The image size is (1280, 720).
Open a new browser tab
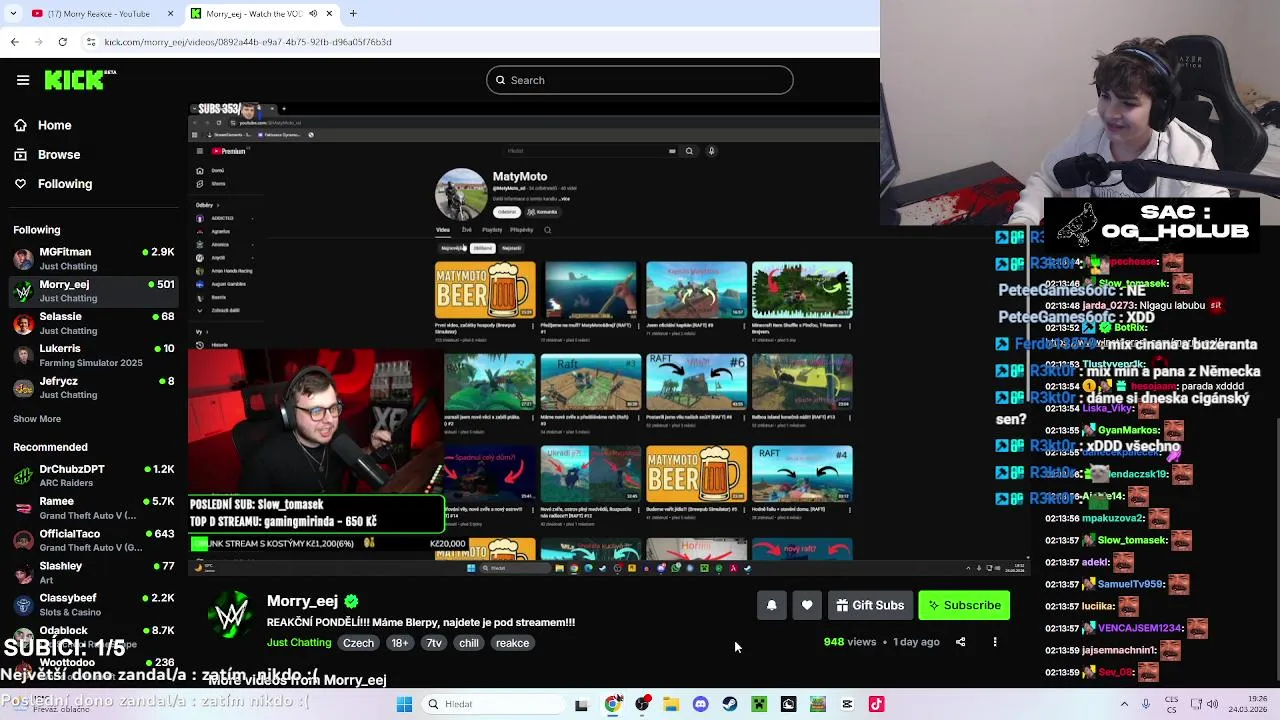[x=353, y=13]
